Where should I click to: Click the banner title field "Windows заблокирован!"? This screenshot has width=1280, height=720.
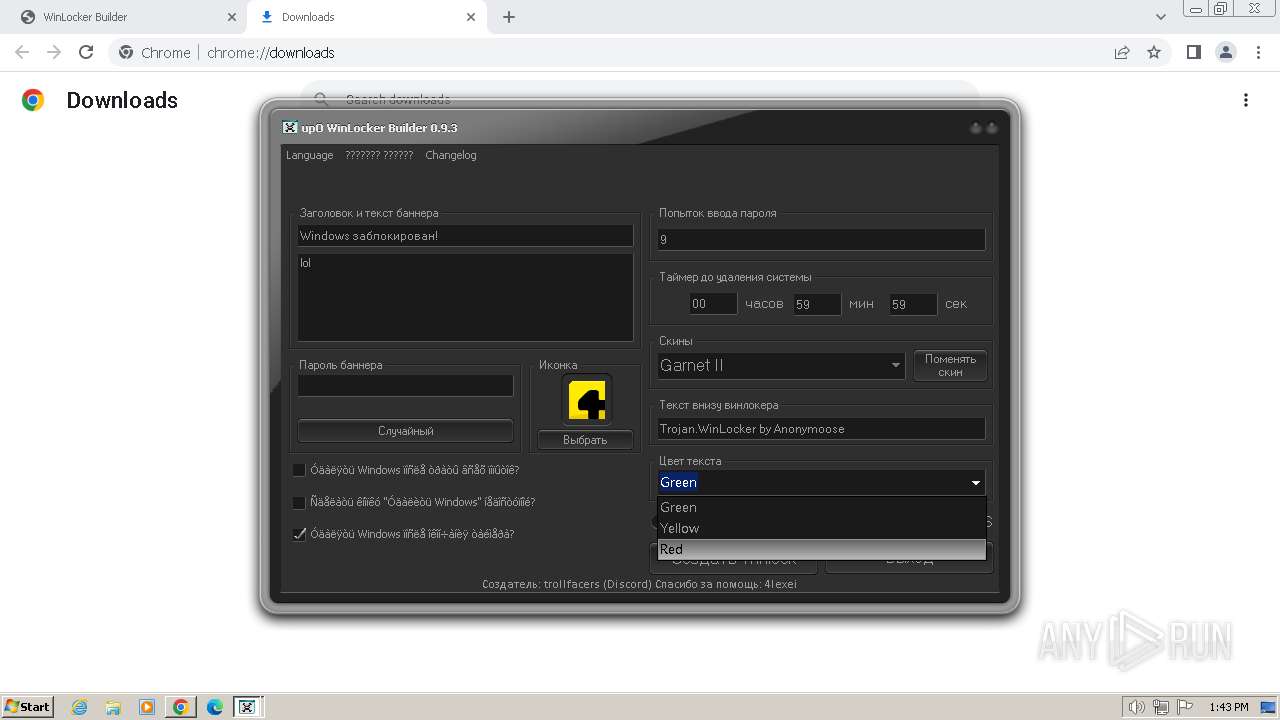(x=465, y=236)
